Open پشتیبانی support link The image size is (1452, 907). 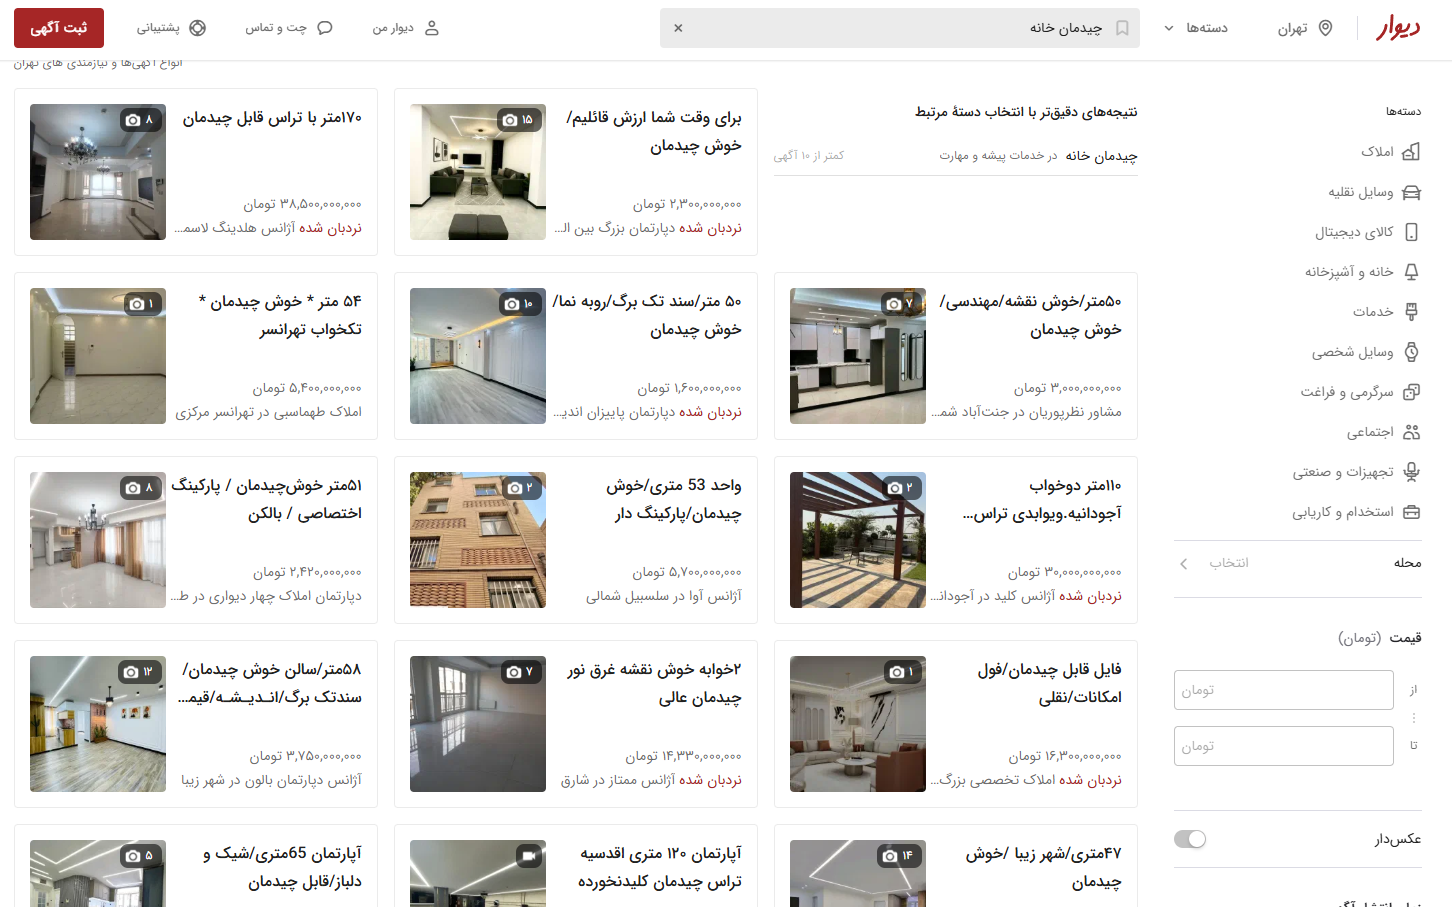tap(171, 28)
